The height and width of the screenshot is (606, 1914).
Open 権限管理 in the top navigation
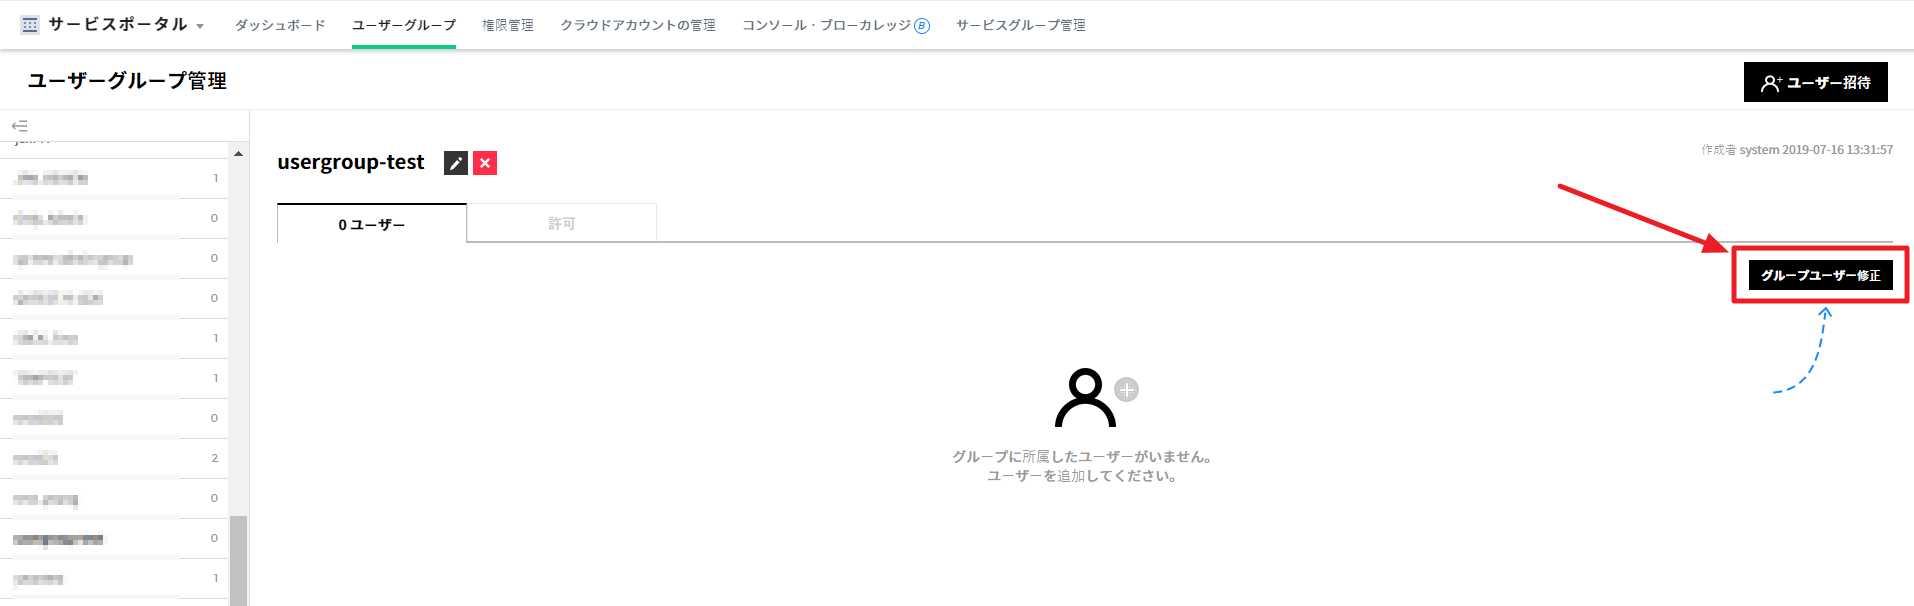pyautogui.click(x=508, y=25)
